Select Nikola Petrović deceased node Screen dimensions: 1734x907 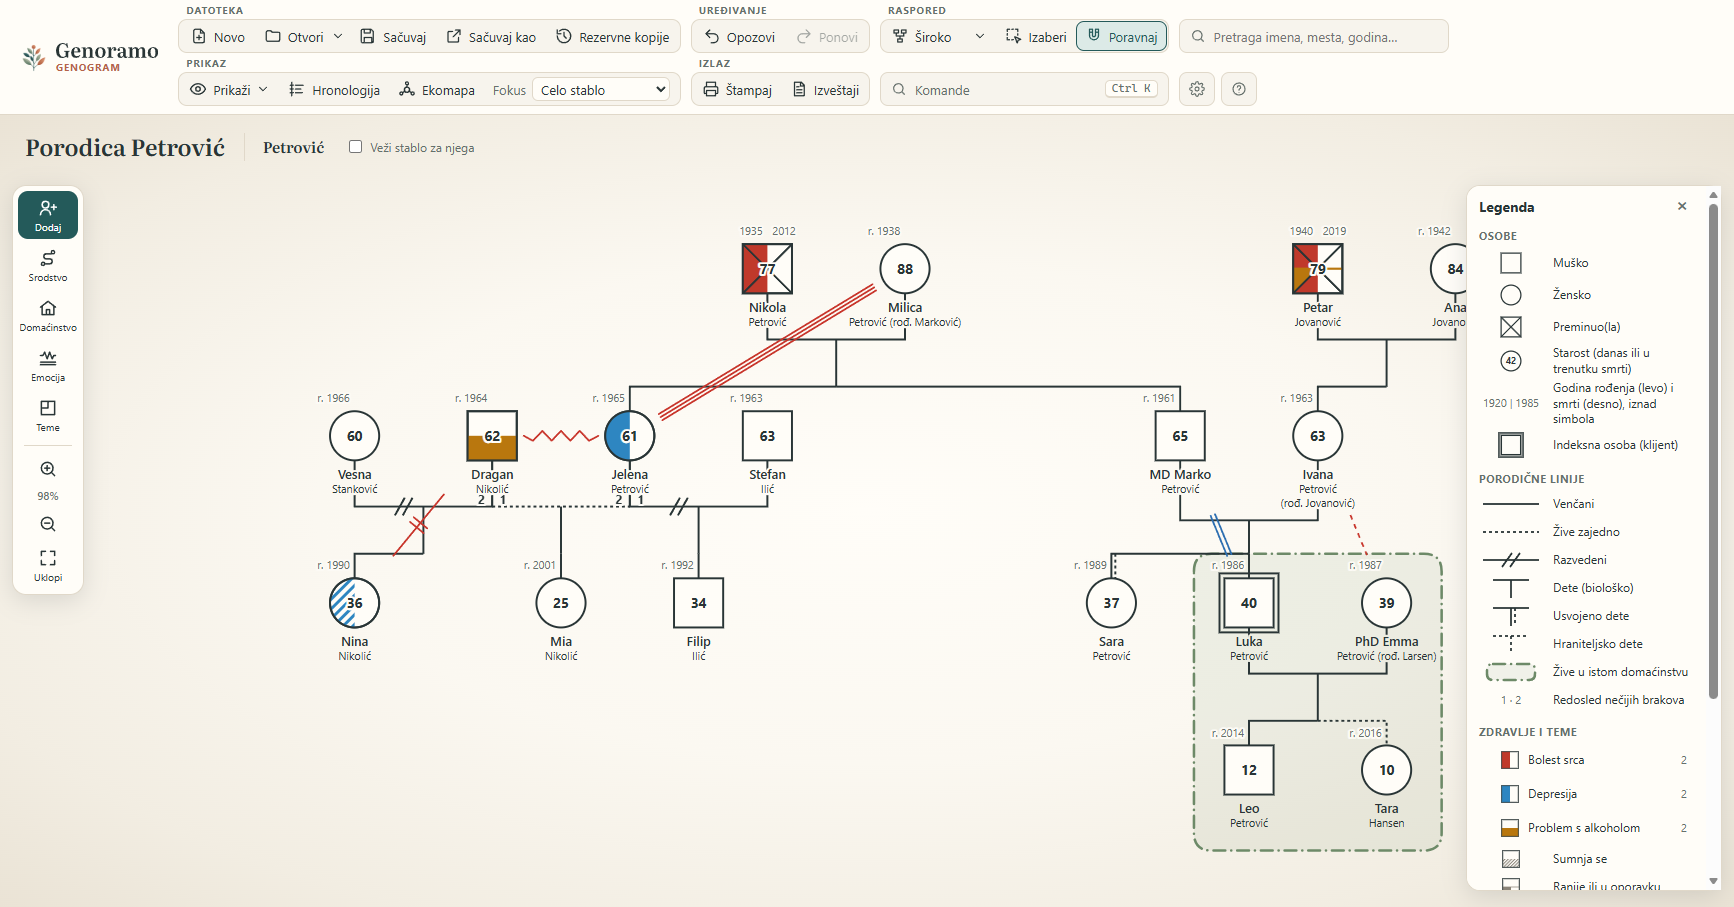(x=767, y=269)
